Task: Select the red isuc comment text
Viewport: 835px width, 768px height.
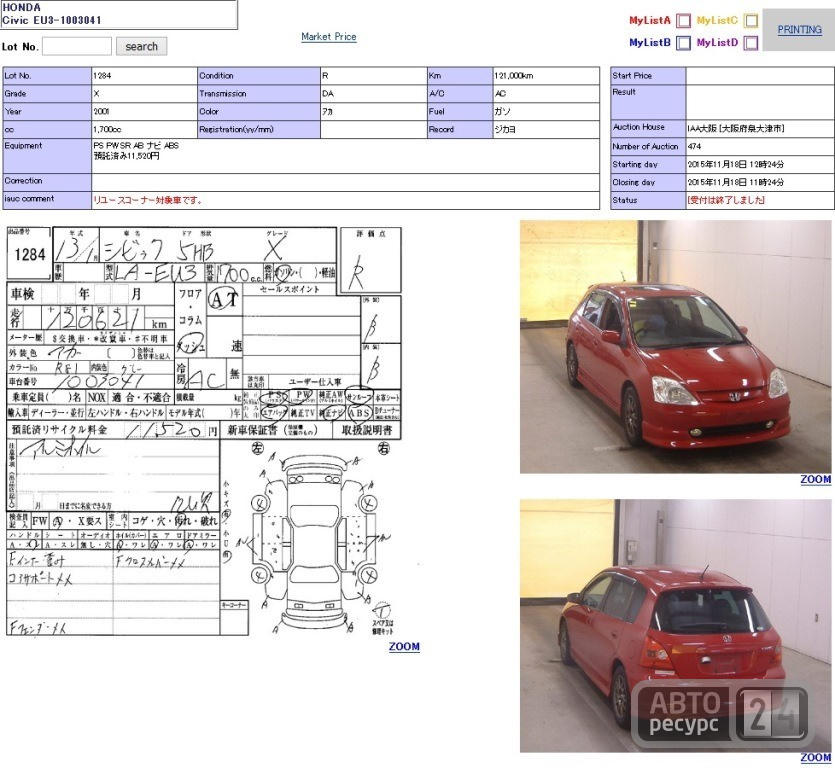Action: [x=148, y=200]
